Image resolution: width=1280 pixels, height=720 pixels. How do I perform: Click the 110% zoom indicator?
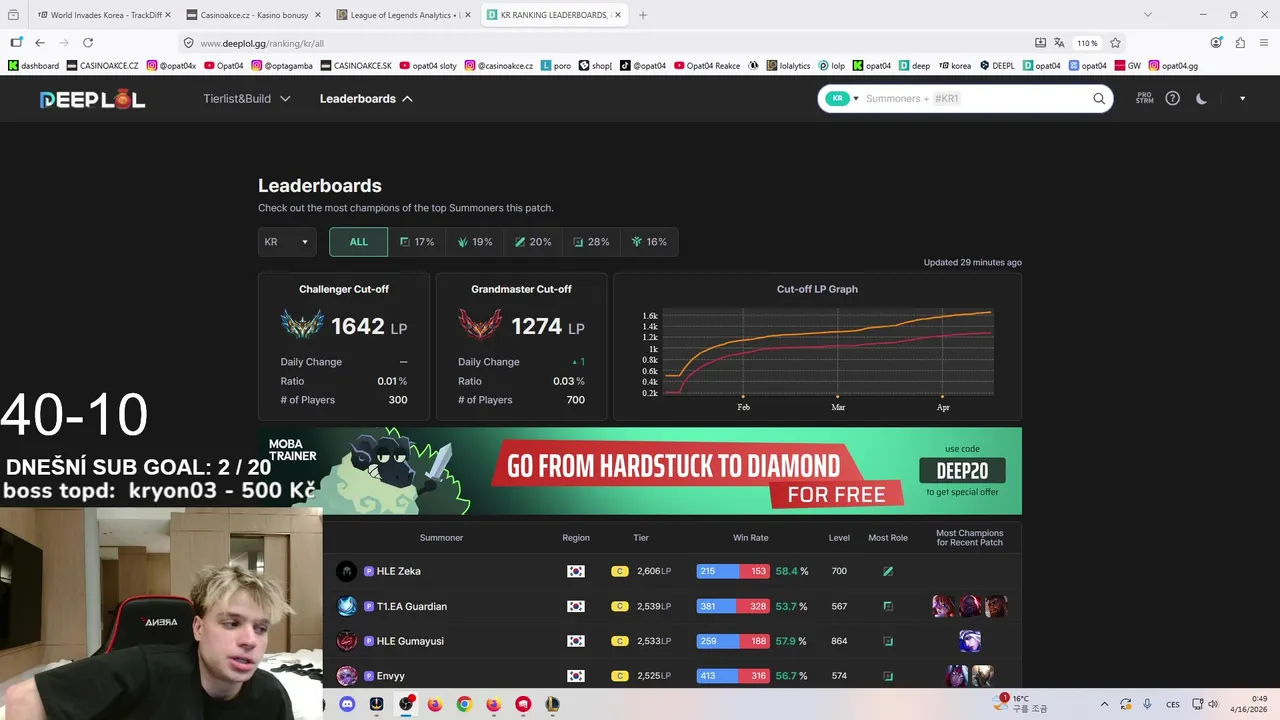(1087, 43)
